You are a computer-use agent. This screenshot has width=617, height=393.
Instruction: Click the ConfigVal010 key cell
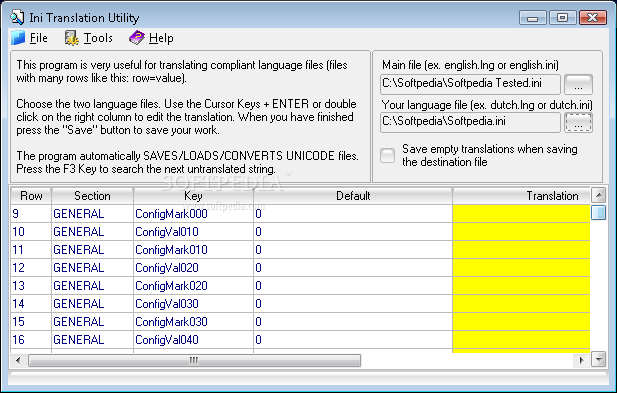point(193,232)
